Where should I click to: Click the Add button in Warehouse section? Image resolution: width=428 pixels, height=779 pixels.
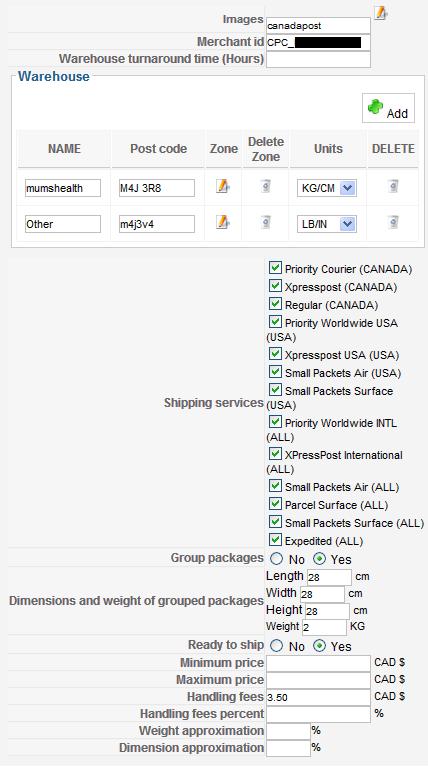coord(388,108)
